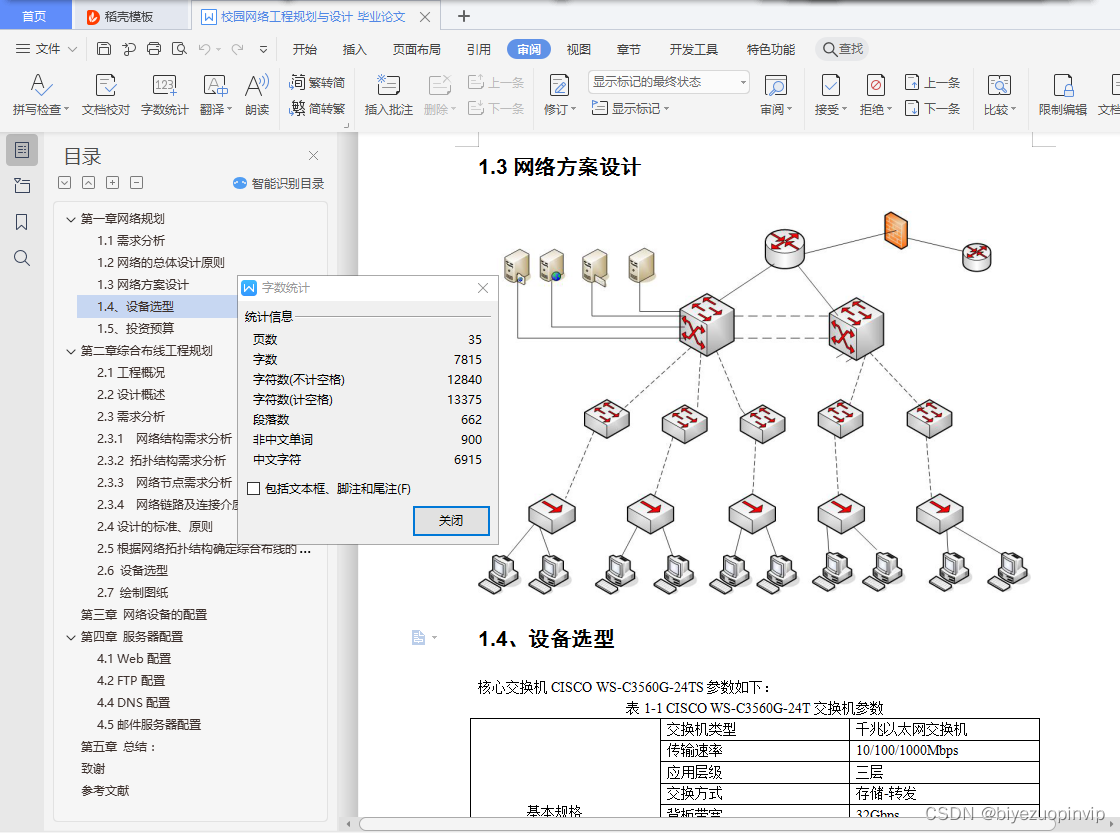Click the print preview icon
This screenshot has height=833, width=1120.
(179, 49)
